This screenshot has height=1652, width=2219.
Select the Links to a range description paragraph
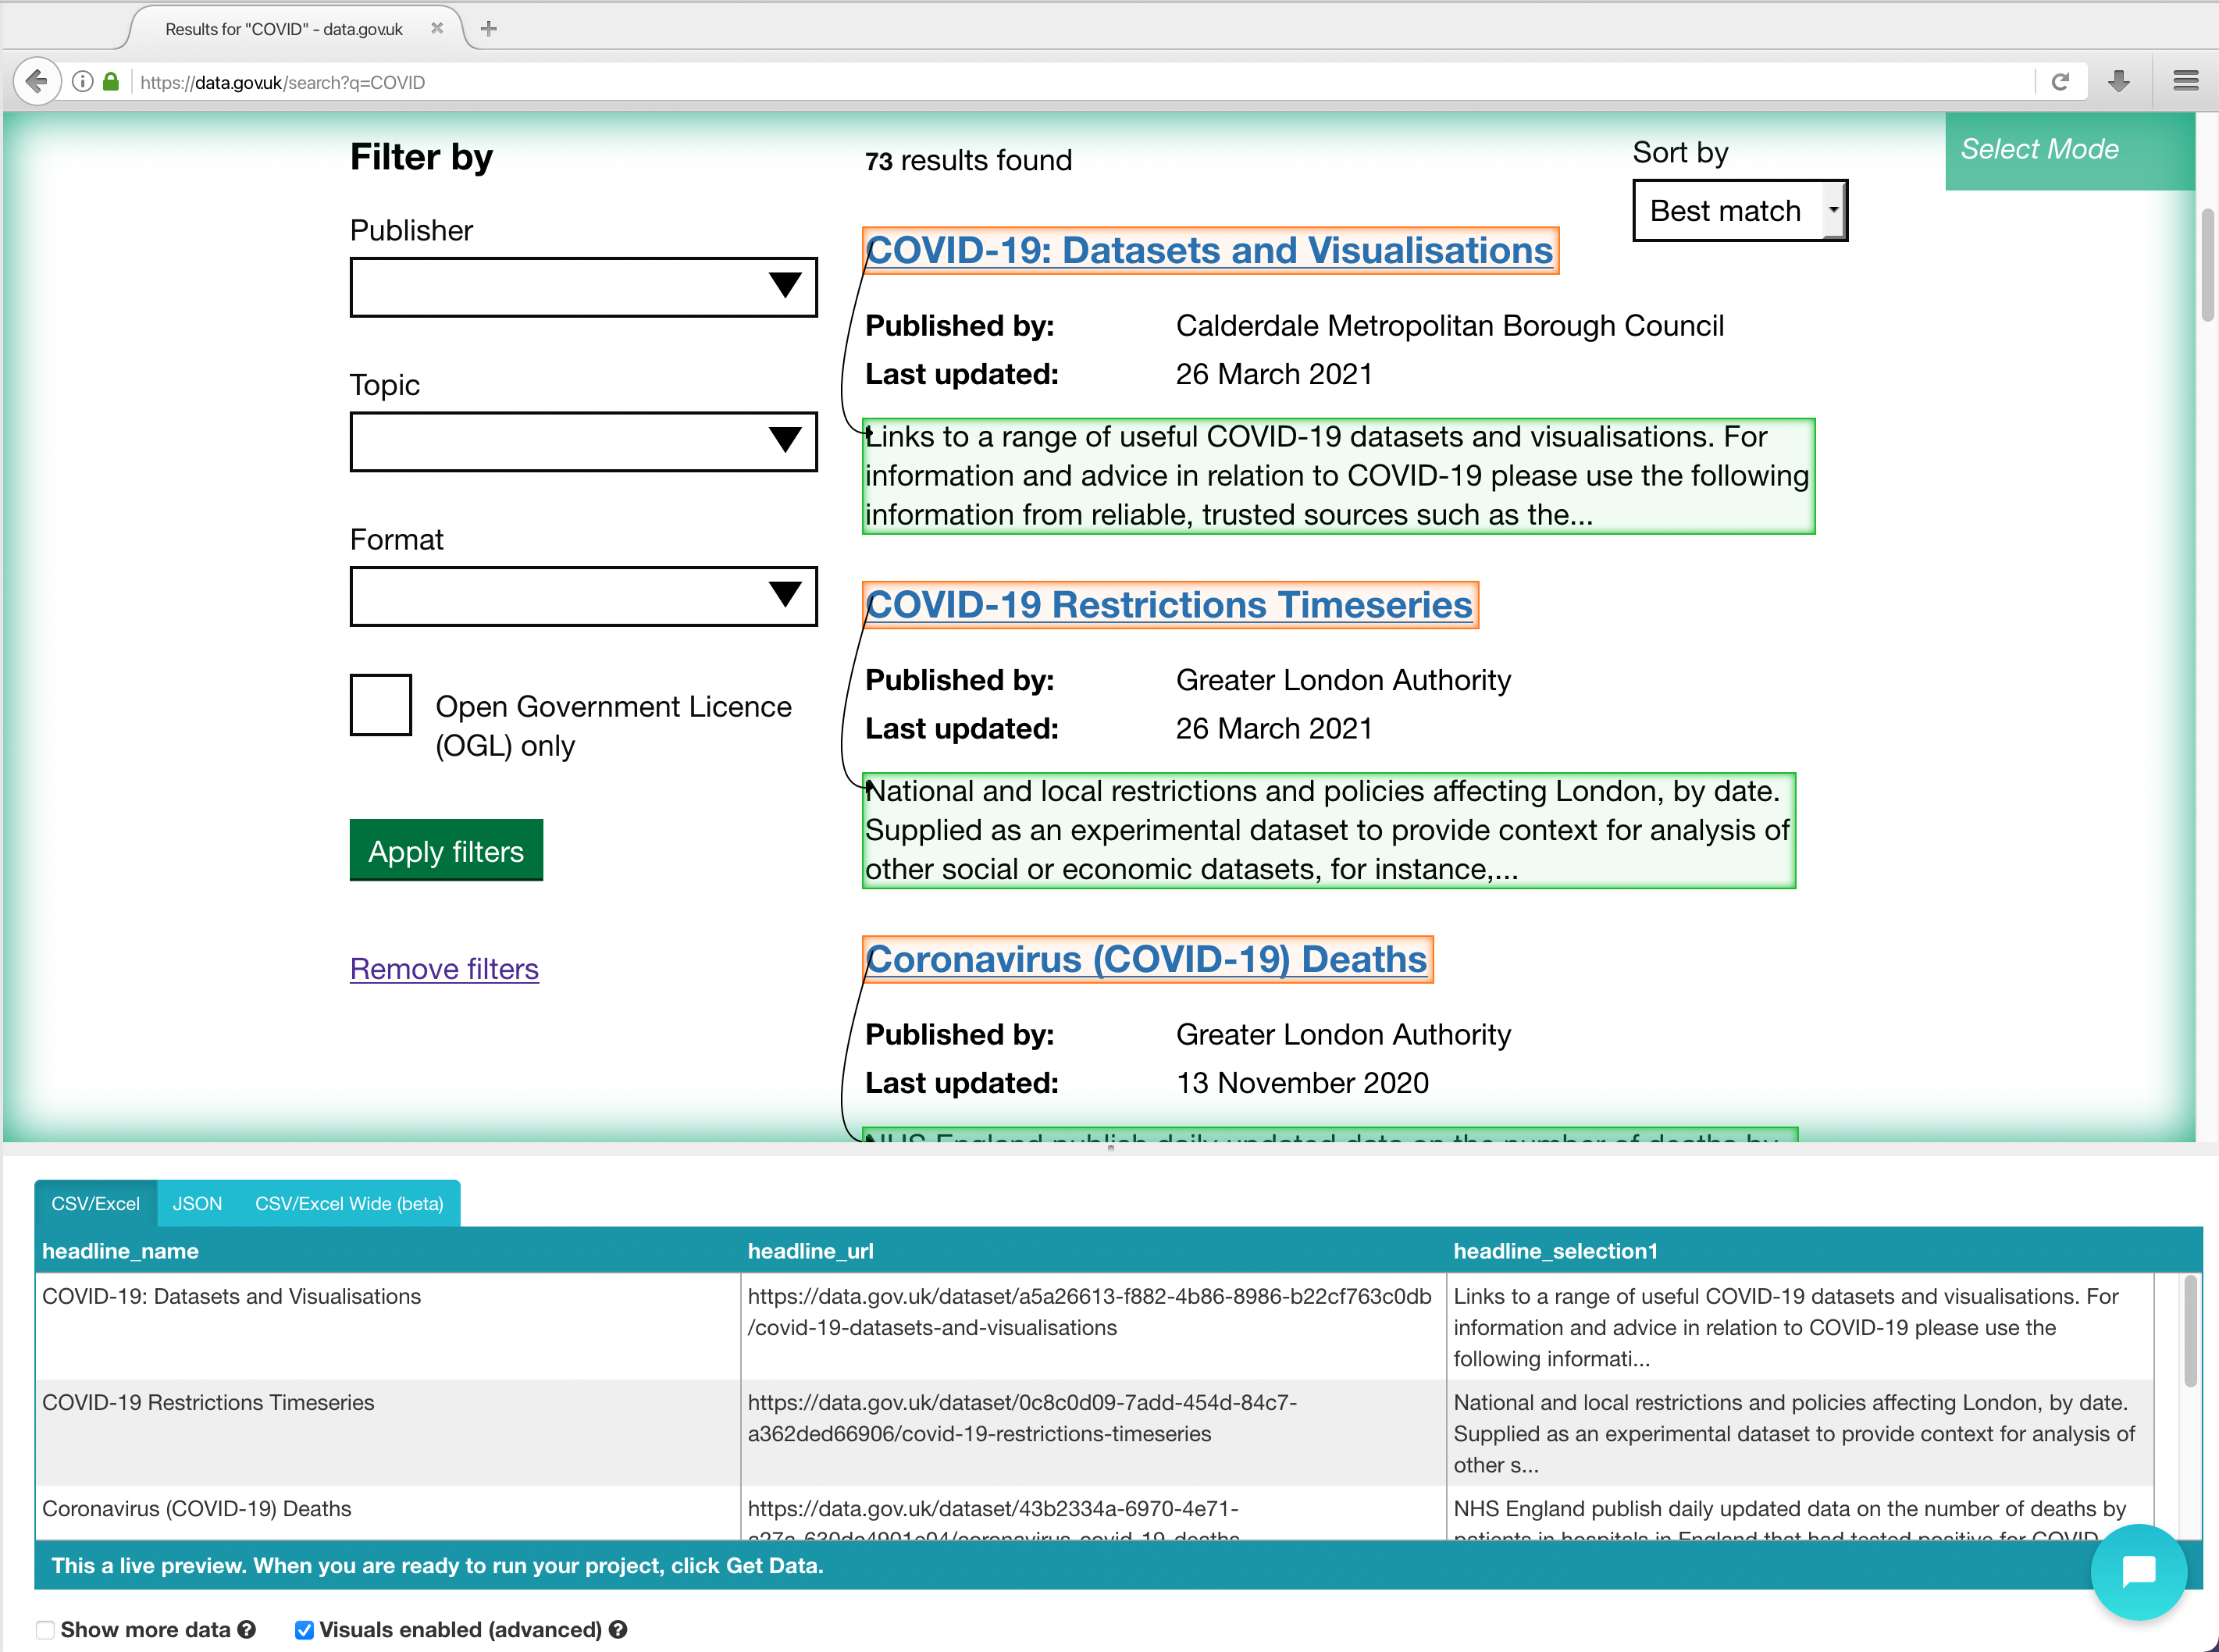(1338, 476)
